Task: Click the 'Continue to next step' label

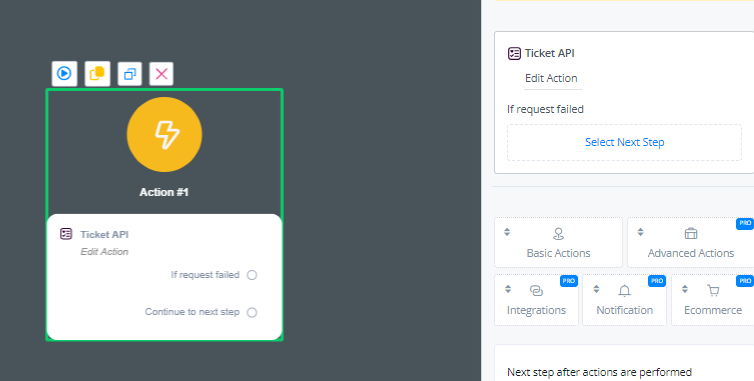Action: tap(192, 312)
